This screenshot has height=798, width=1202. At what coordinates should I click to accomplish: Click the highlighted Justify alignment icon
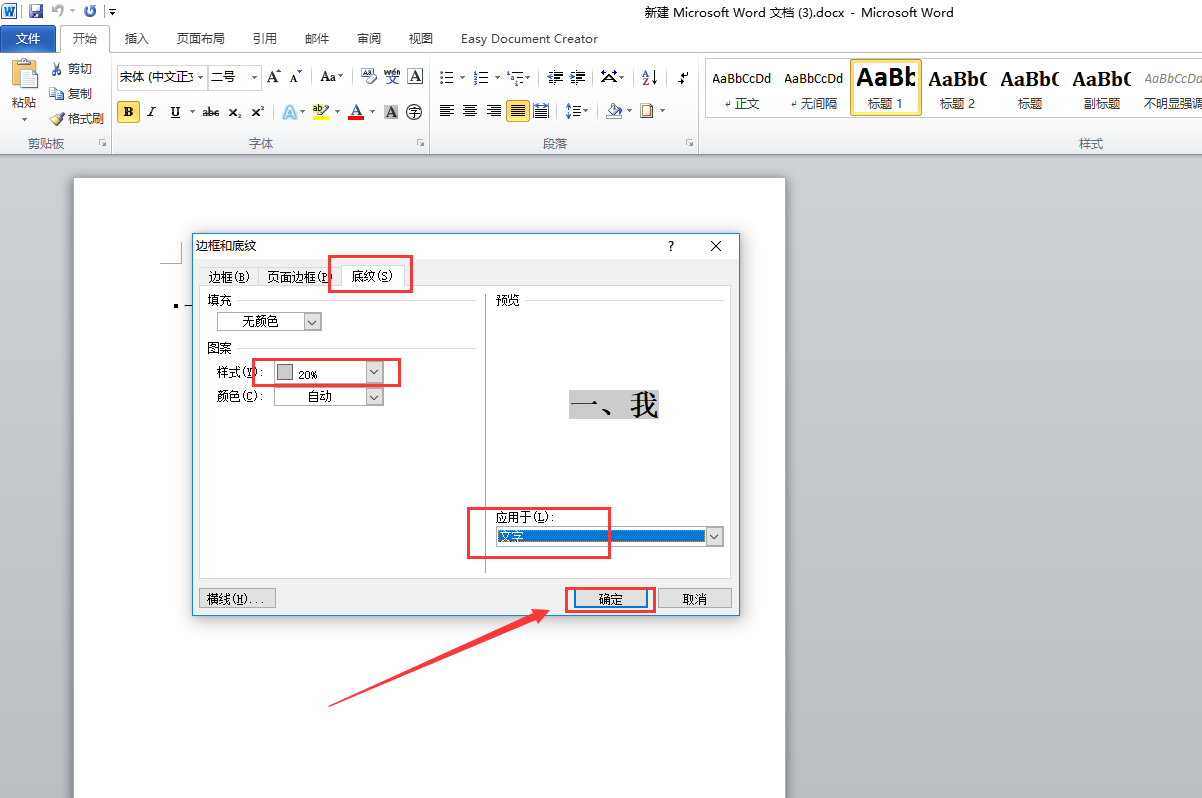pos(517,111)
